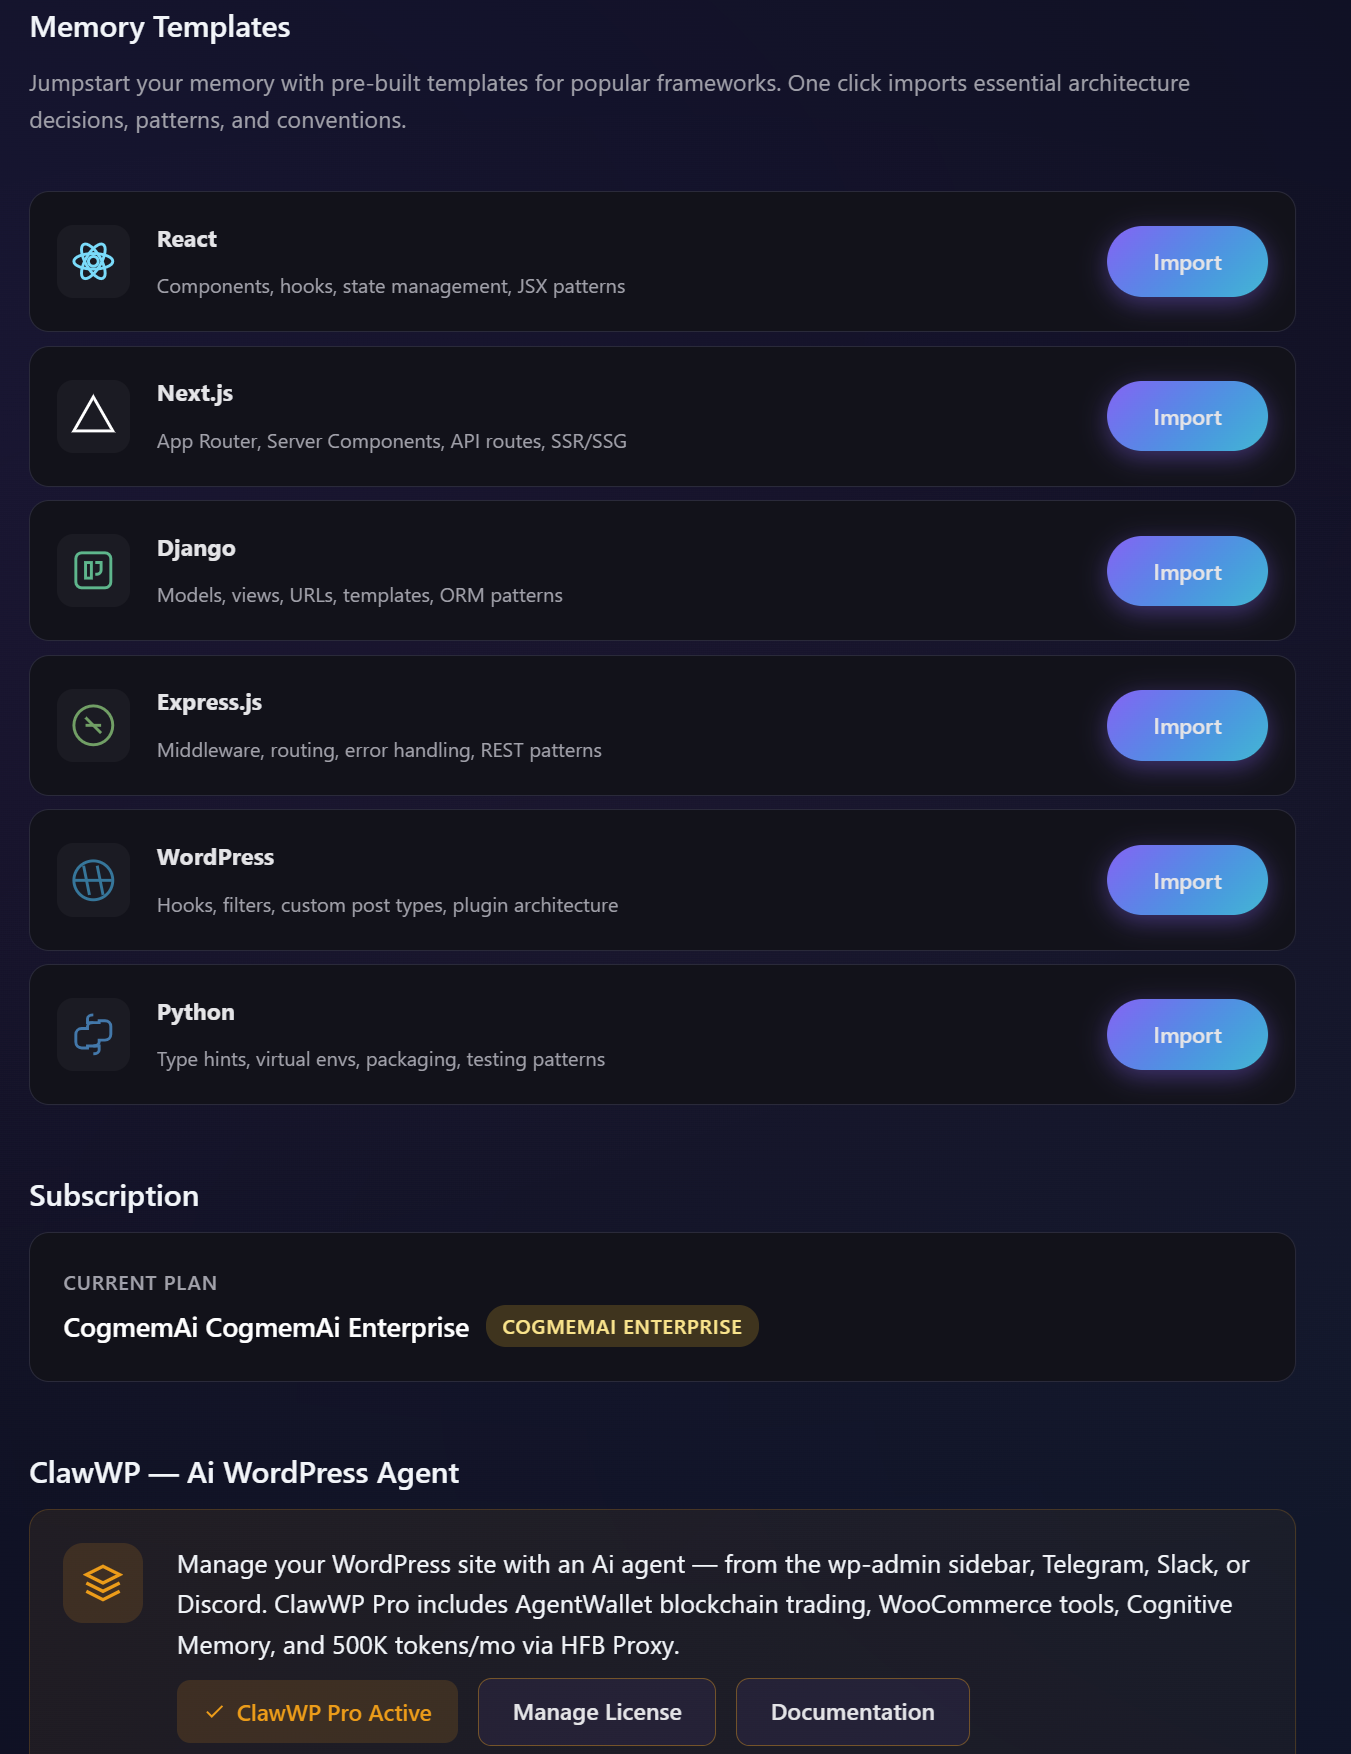1351x1754 pixels.
Task: Open the Manage License page
Action: pos(597,1712)
